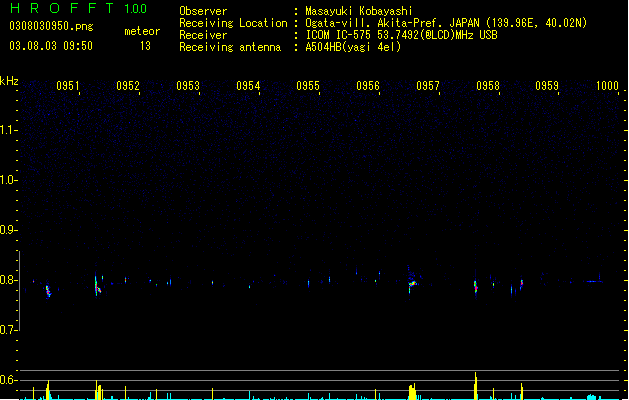Click the 1.0 kHz frequency label
629x400 pixels.
[8, 180]
